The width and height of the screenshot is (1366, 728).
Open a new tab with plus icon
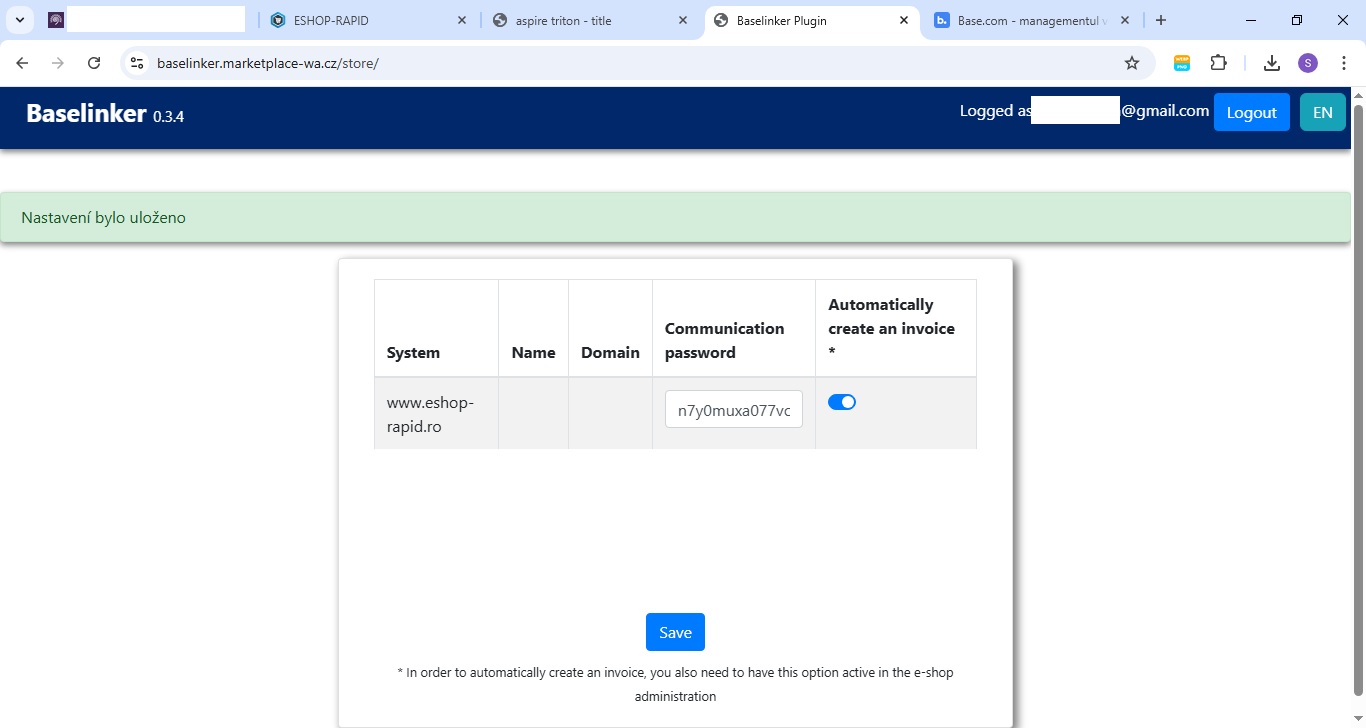click(1161, 20)
